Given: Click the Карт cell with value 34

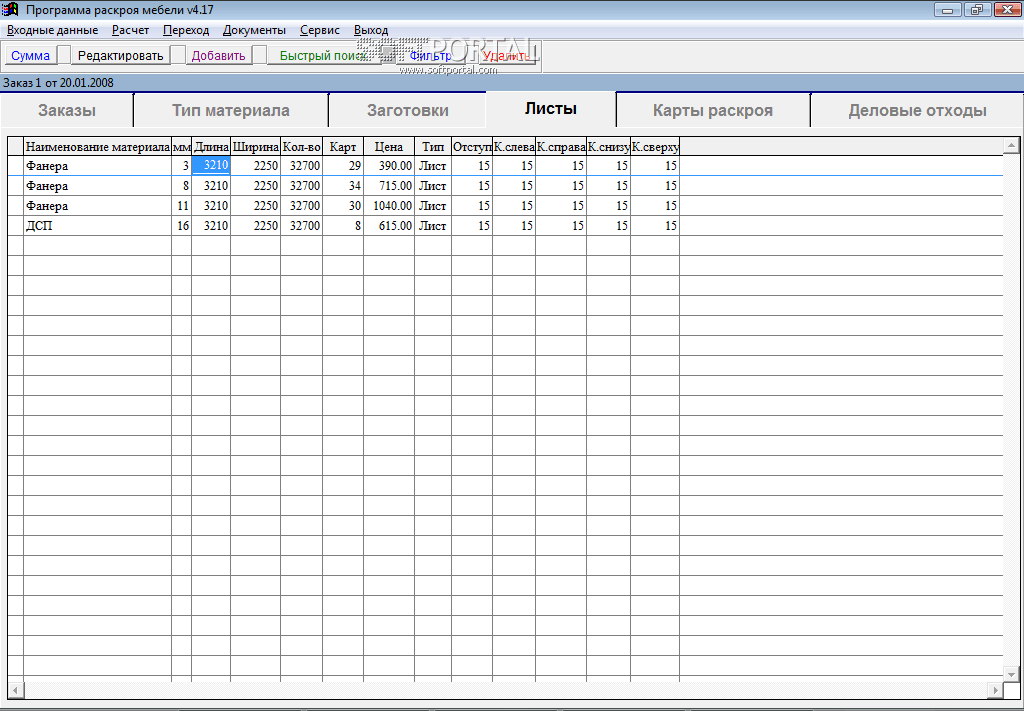Looking at the screenshot, I should pos(343,186).
